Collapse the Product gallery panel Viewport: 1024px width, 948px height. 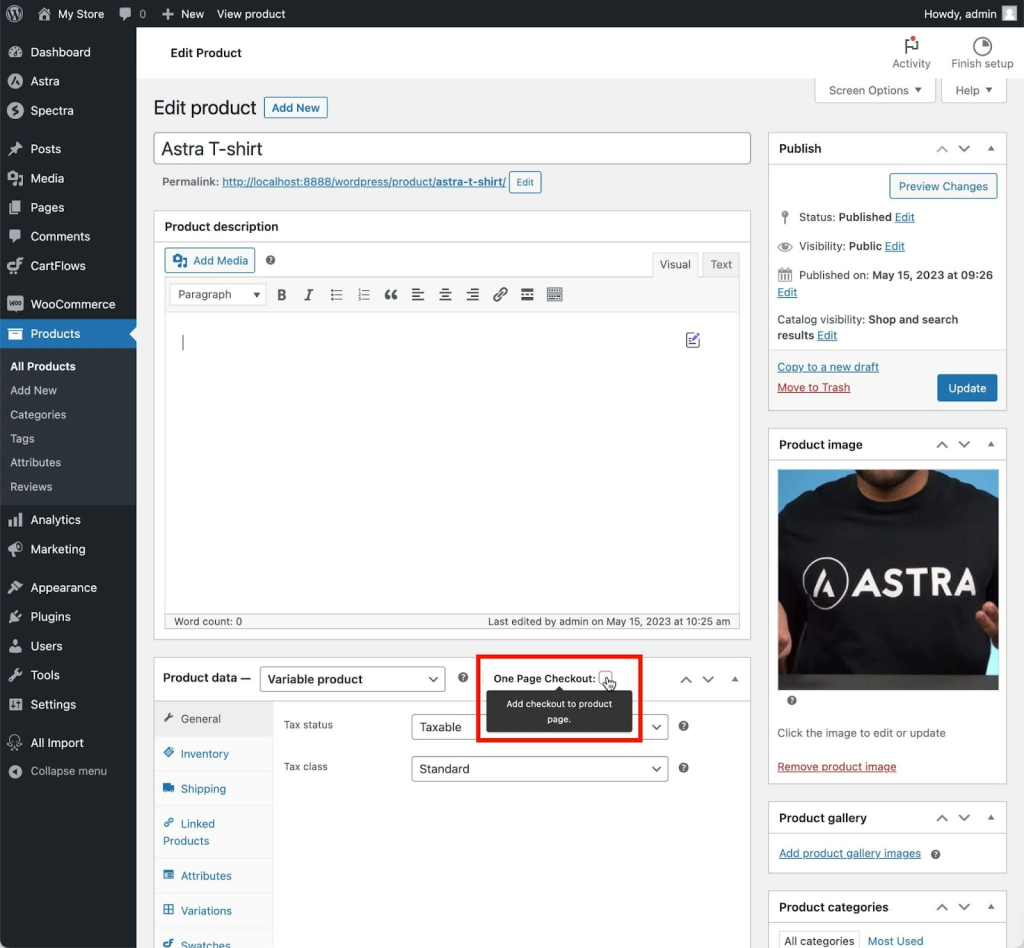[x=991, y=818]
